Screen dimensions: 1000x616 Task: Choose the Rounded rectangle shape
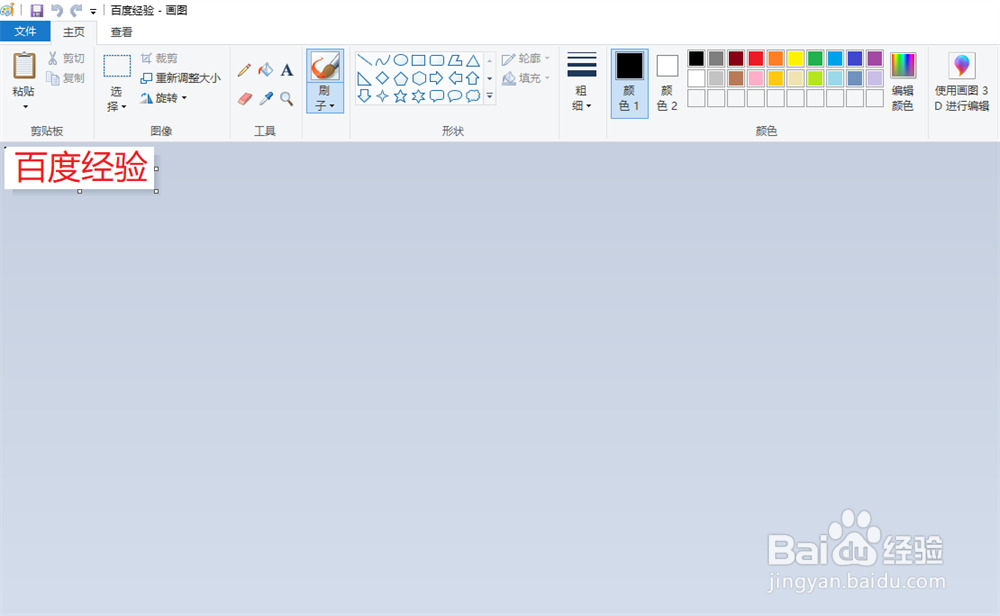point(437,61)
